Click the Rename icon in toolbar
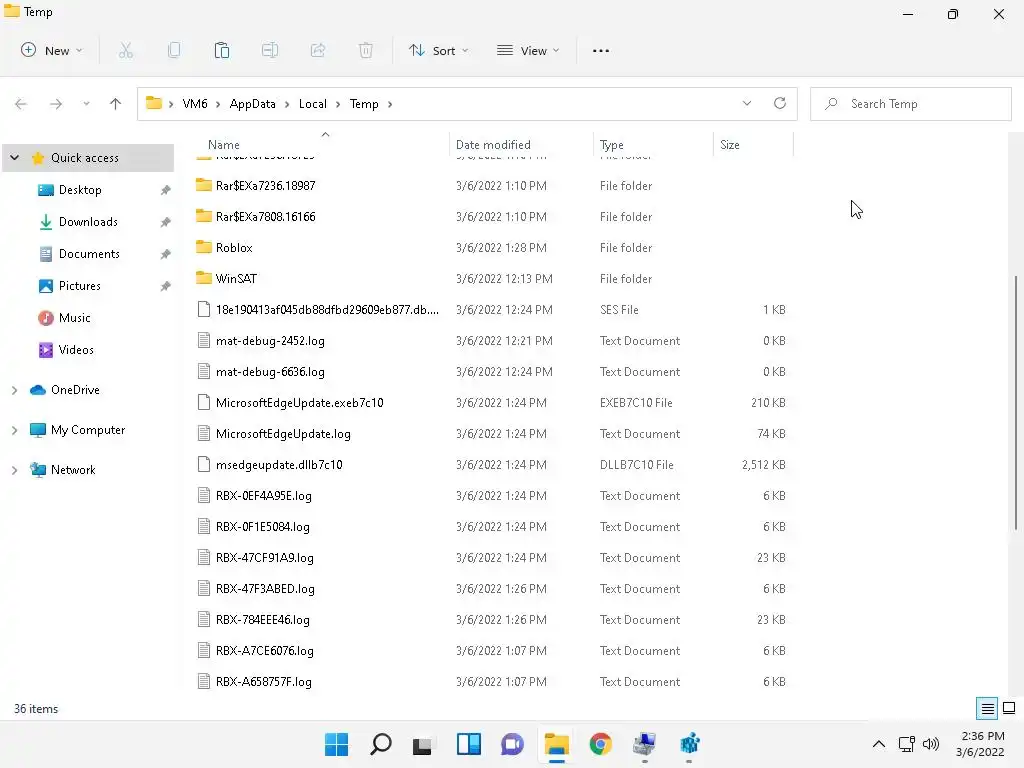 point(270,50)
